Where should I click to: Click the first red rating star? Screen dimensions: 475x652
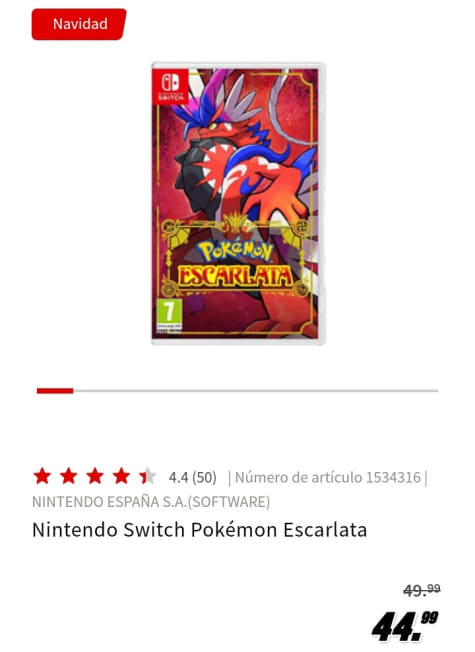(42, 476)
